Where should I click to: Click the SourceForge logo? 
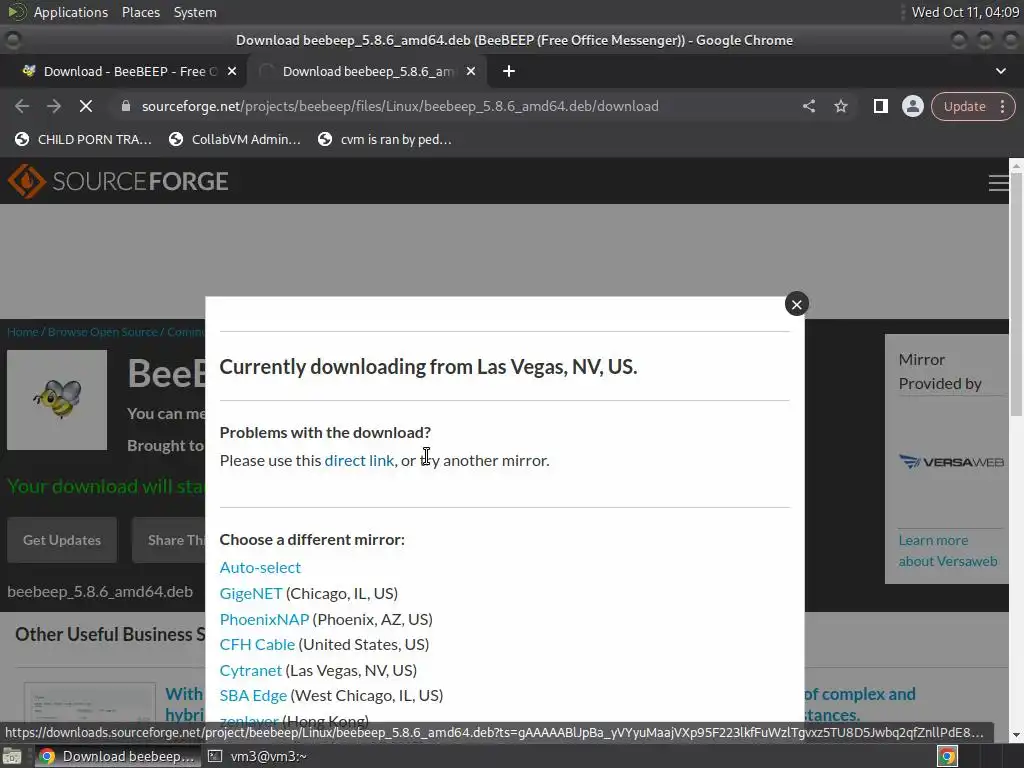pos(118,181)
